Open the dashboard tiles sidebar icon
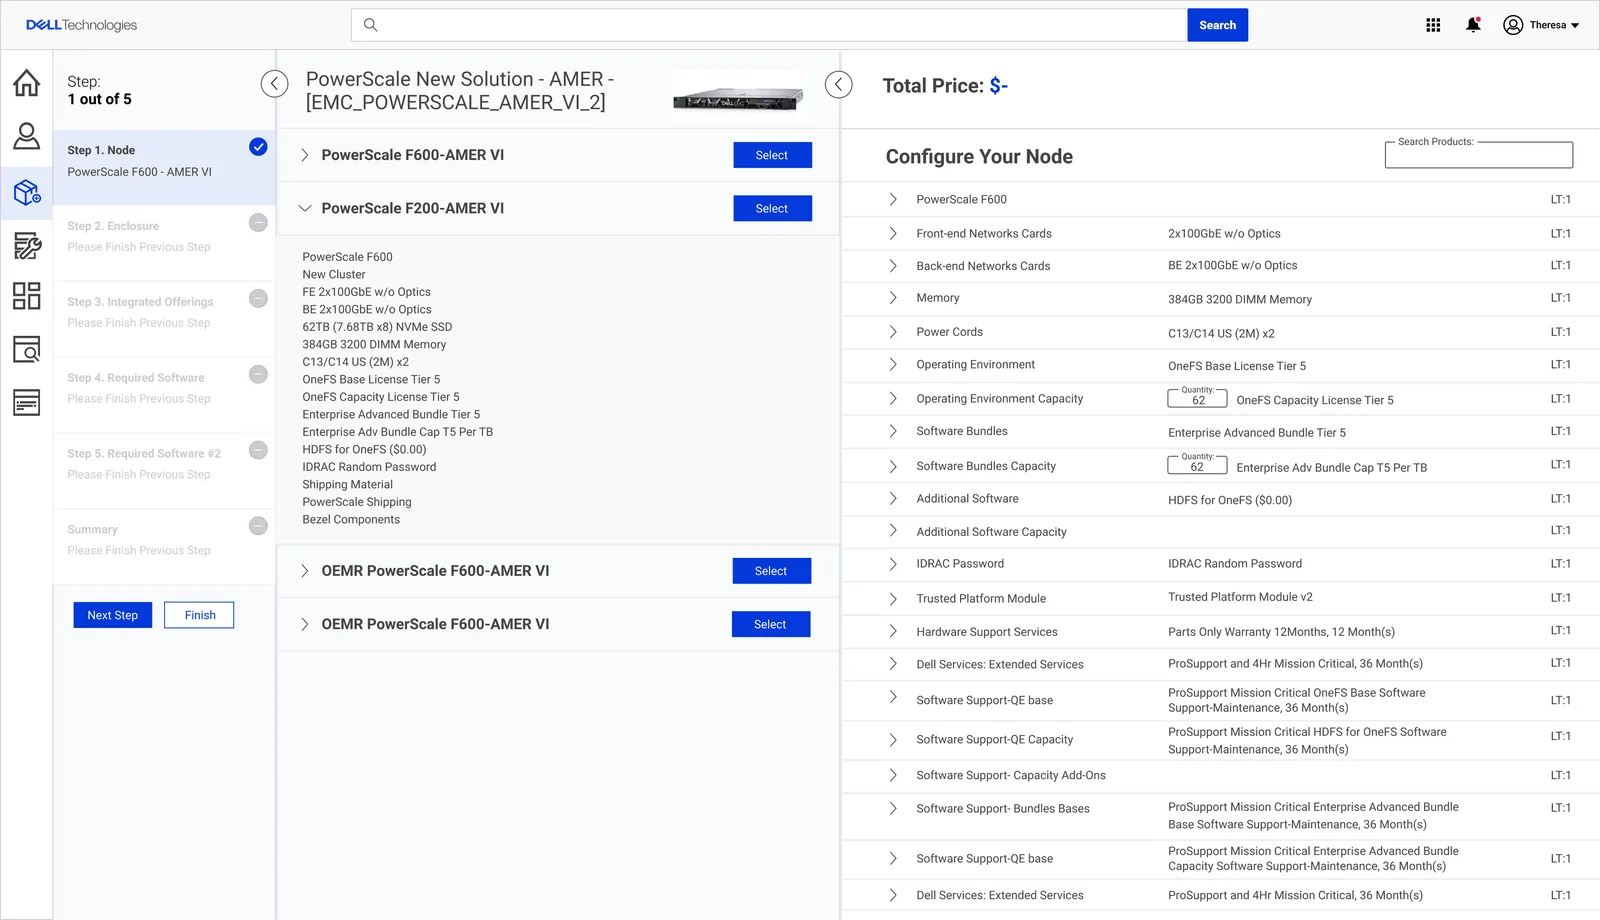The height and width of the screenshot is (920, 1600). (27, 296)
